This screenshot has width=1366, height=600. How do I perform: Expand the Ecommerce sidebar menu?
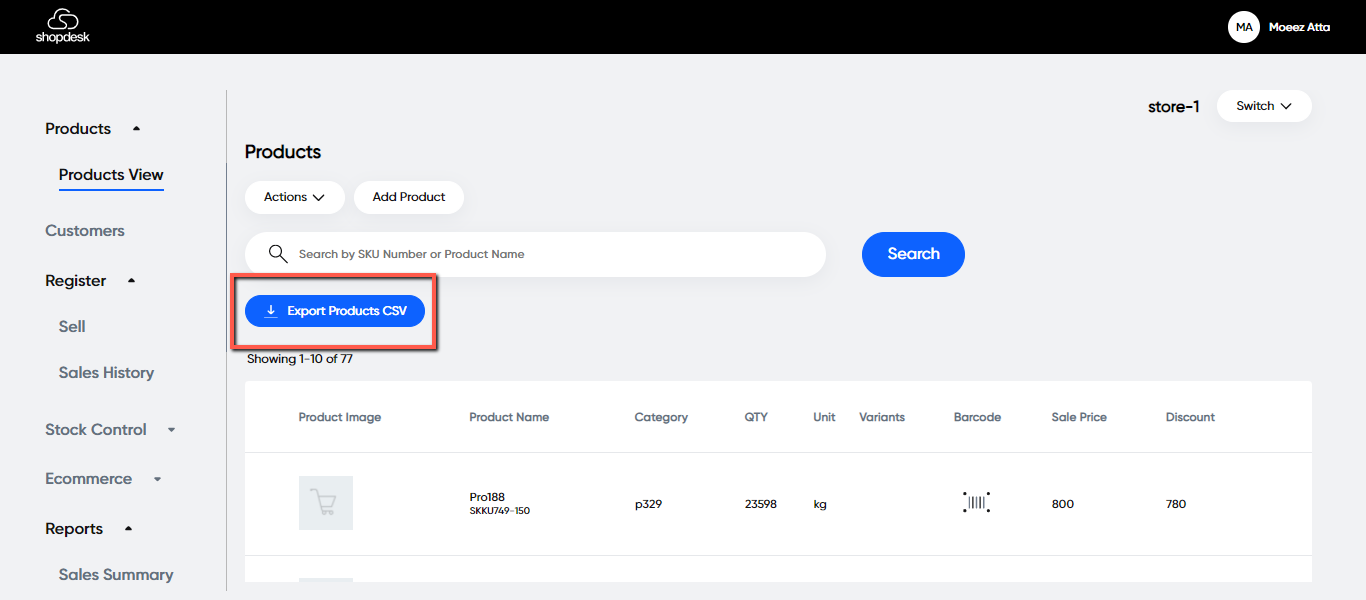click(157, 479)
